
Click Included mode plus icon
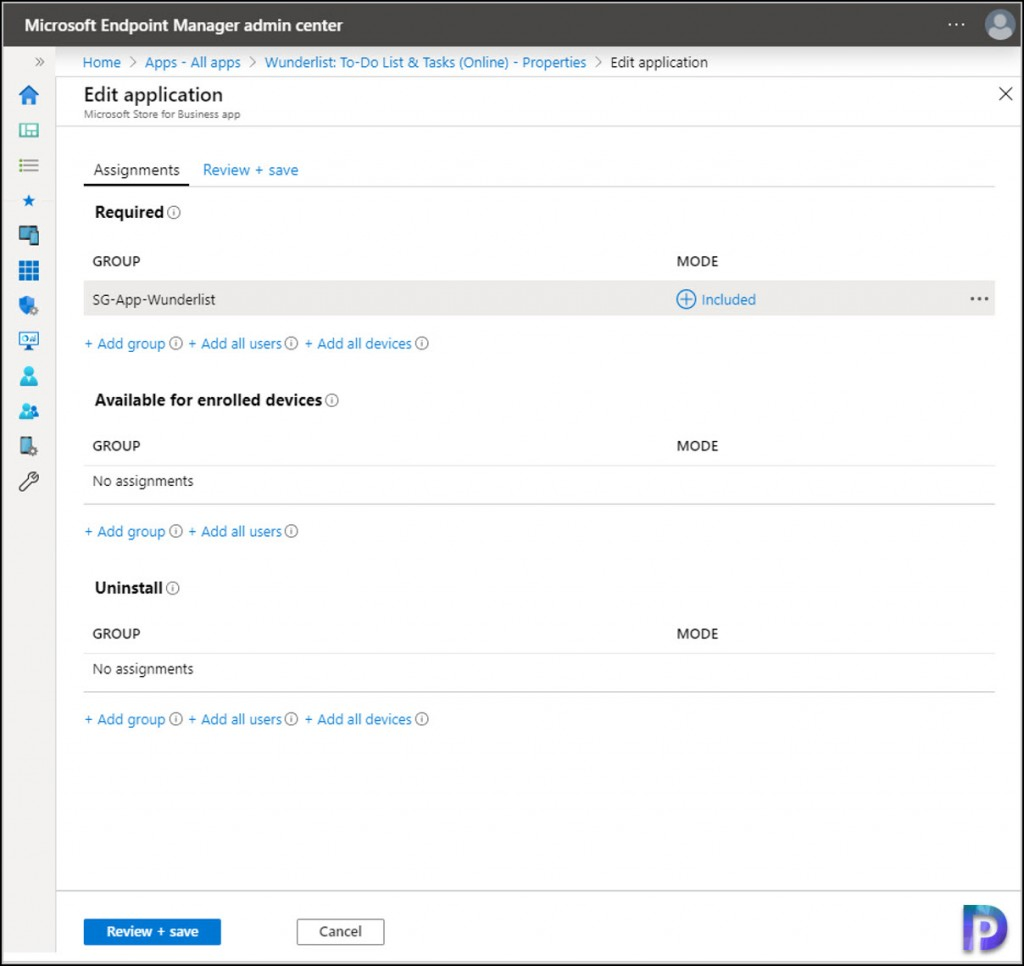click(686, 299)
